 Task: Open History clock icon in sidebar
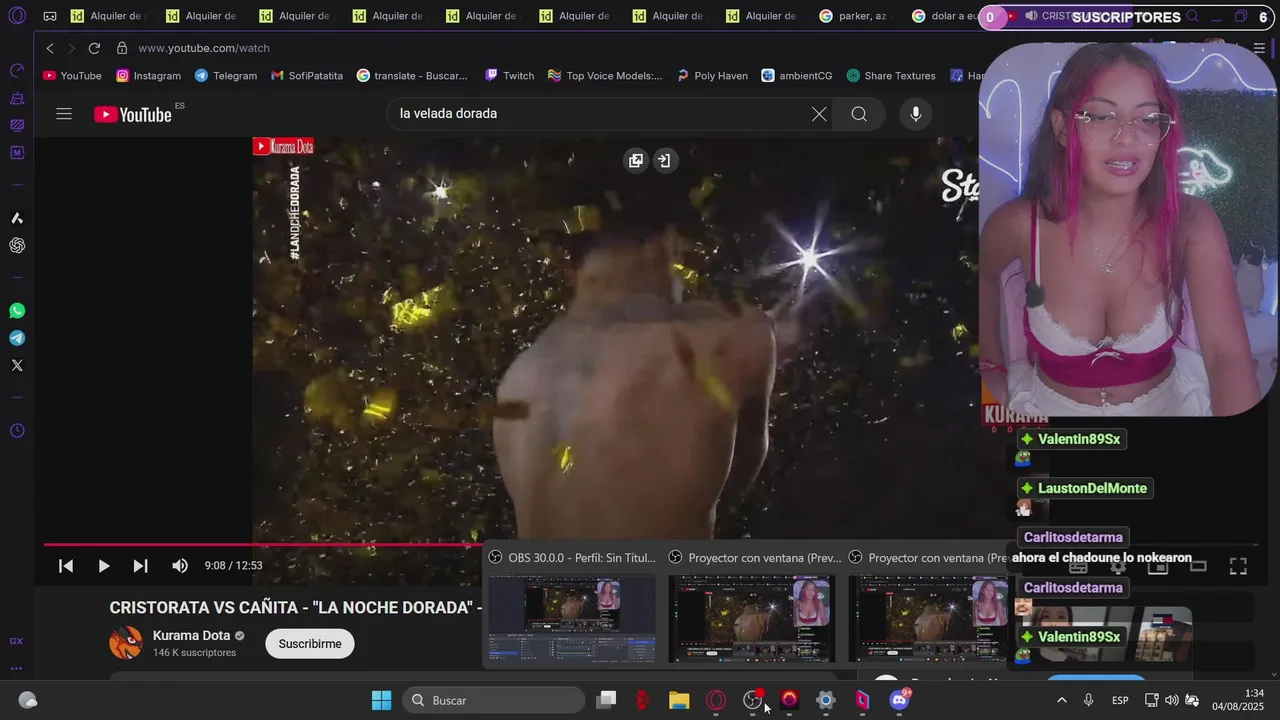click(17, 431)
